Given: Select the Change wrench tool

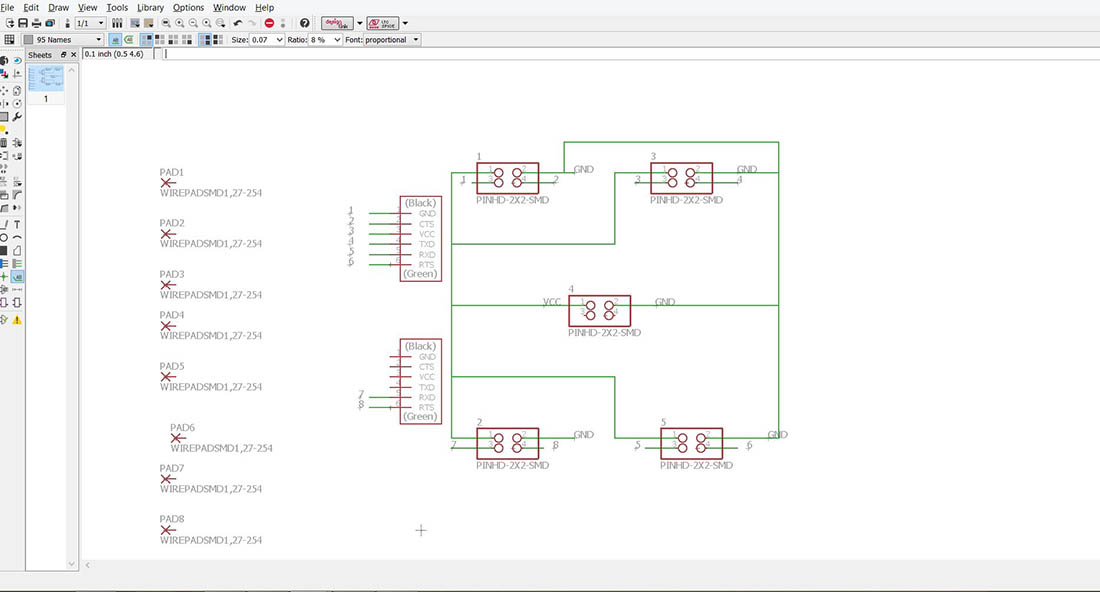Looking at the screenshot, I should pos(17,116).
